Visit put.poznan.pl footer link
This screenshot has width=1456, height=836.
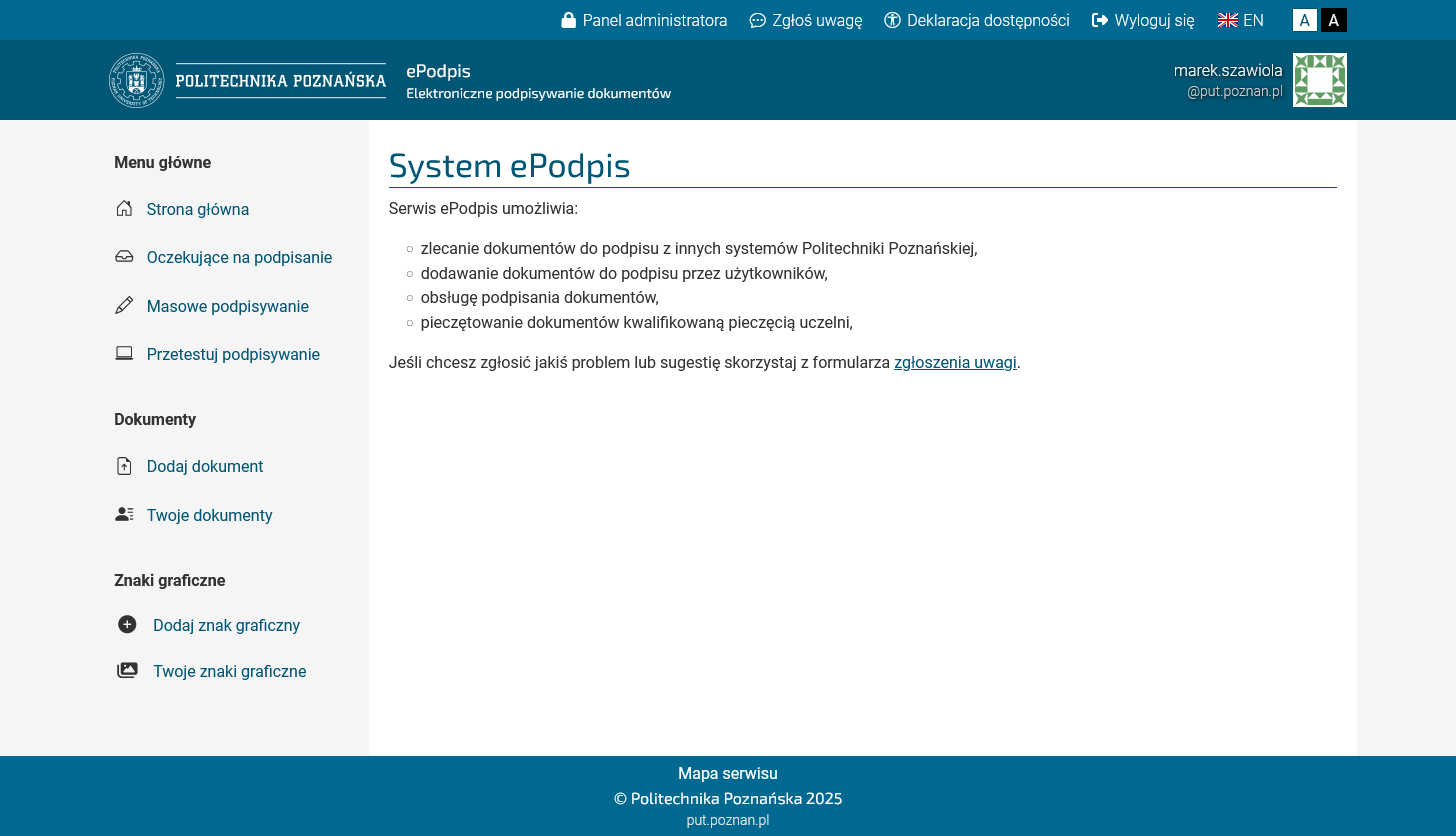pyautogui.click(x=727, y=820)
